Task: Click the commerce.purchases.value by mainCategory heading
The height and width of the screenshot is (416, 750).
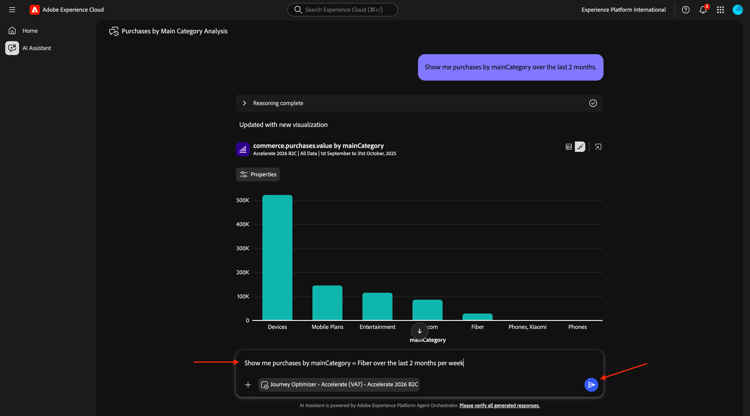Action: 318,145
